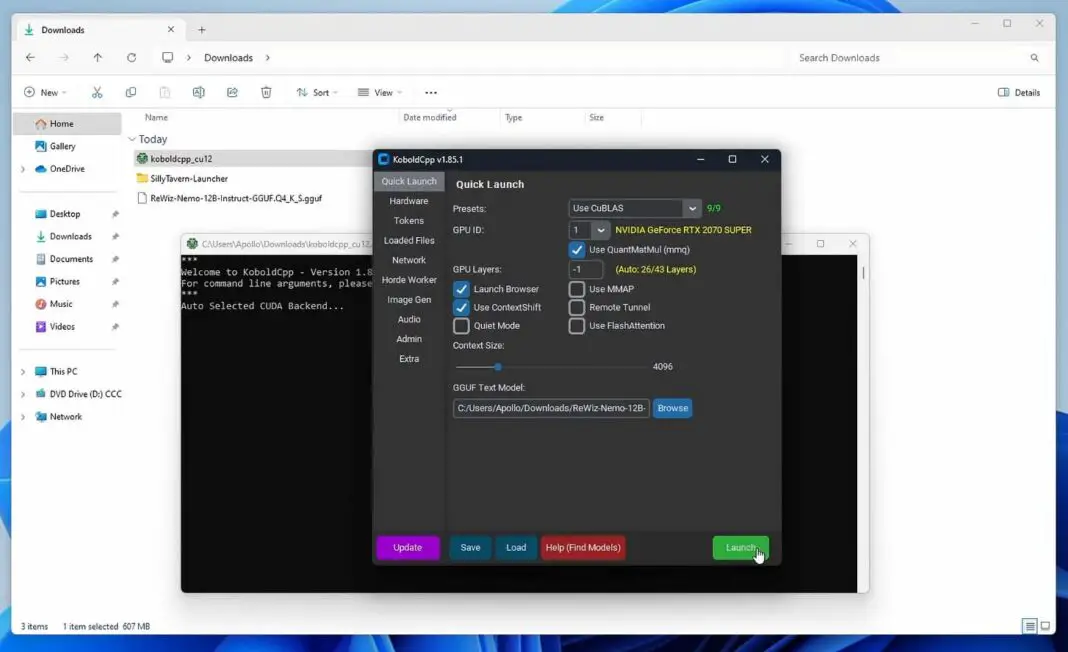Screen dimensions: 1068x652
Task: Click the Cut icon in Explorer toolbar
Action: click(97, 92)
